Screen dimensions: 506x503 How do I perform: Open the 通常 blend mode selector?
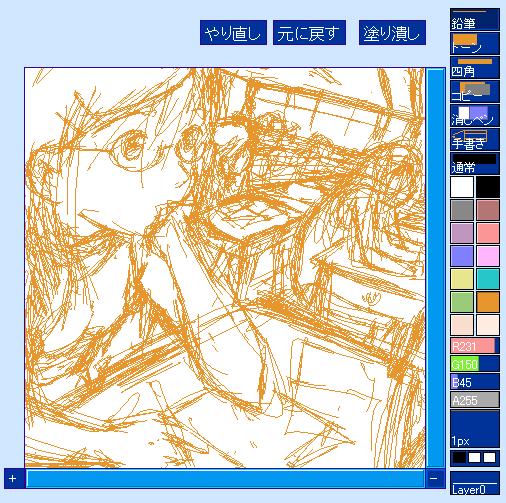[x=475, y=164]
